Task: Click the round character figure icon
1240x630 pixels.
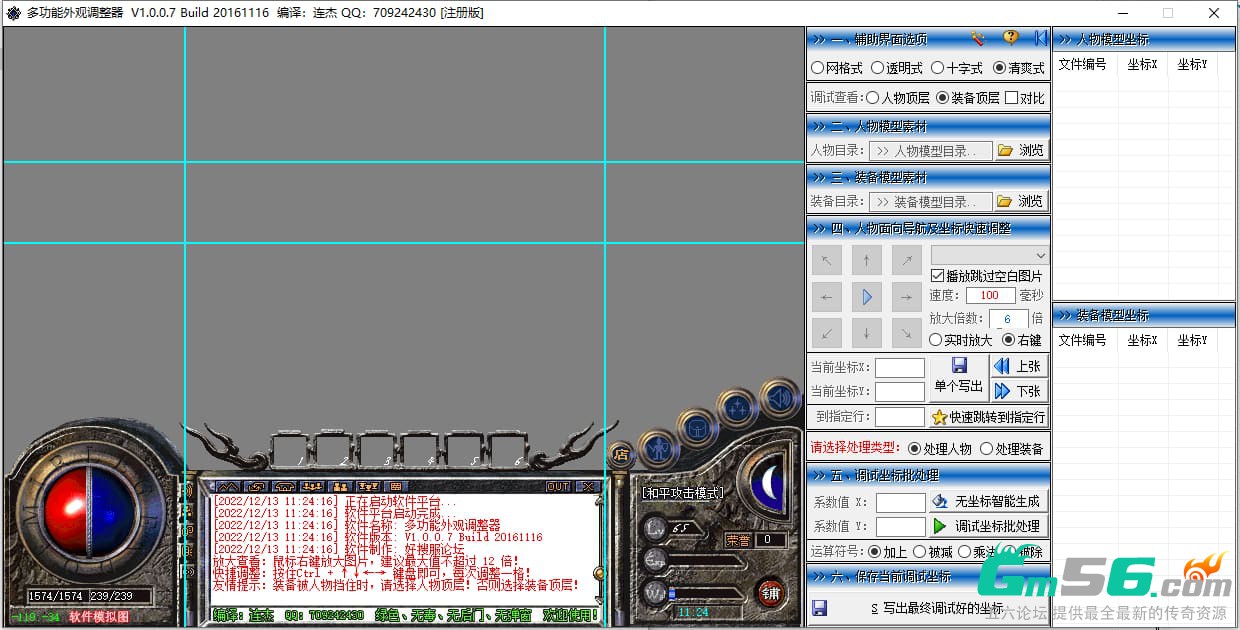Action: (658, 447)
